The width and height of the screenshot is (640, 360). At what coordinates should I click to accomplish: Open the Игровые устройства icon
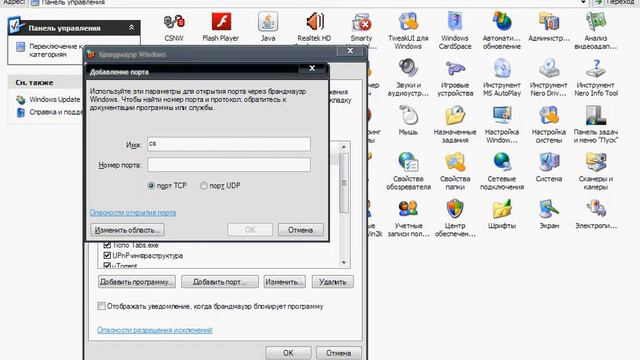click(455, 69)
